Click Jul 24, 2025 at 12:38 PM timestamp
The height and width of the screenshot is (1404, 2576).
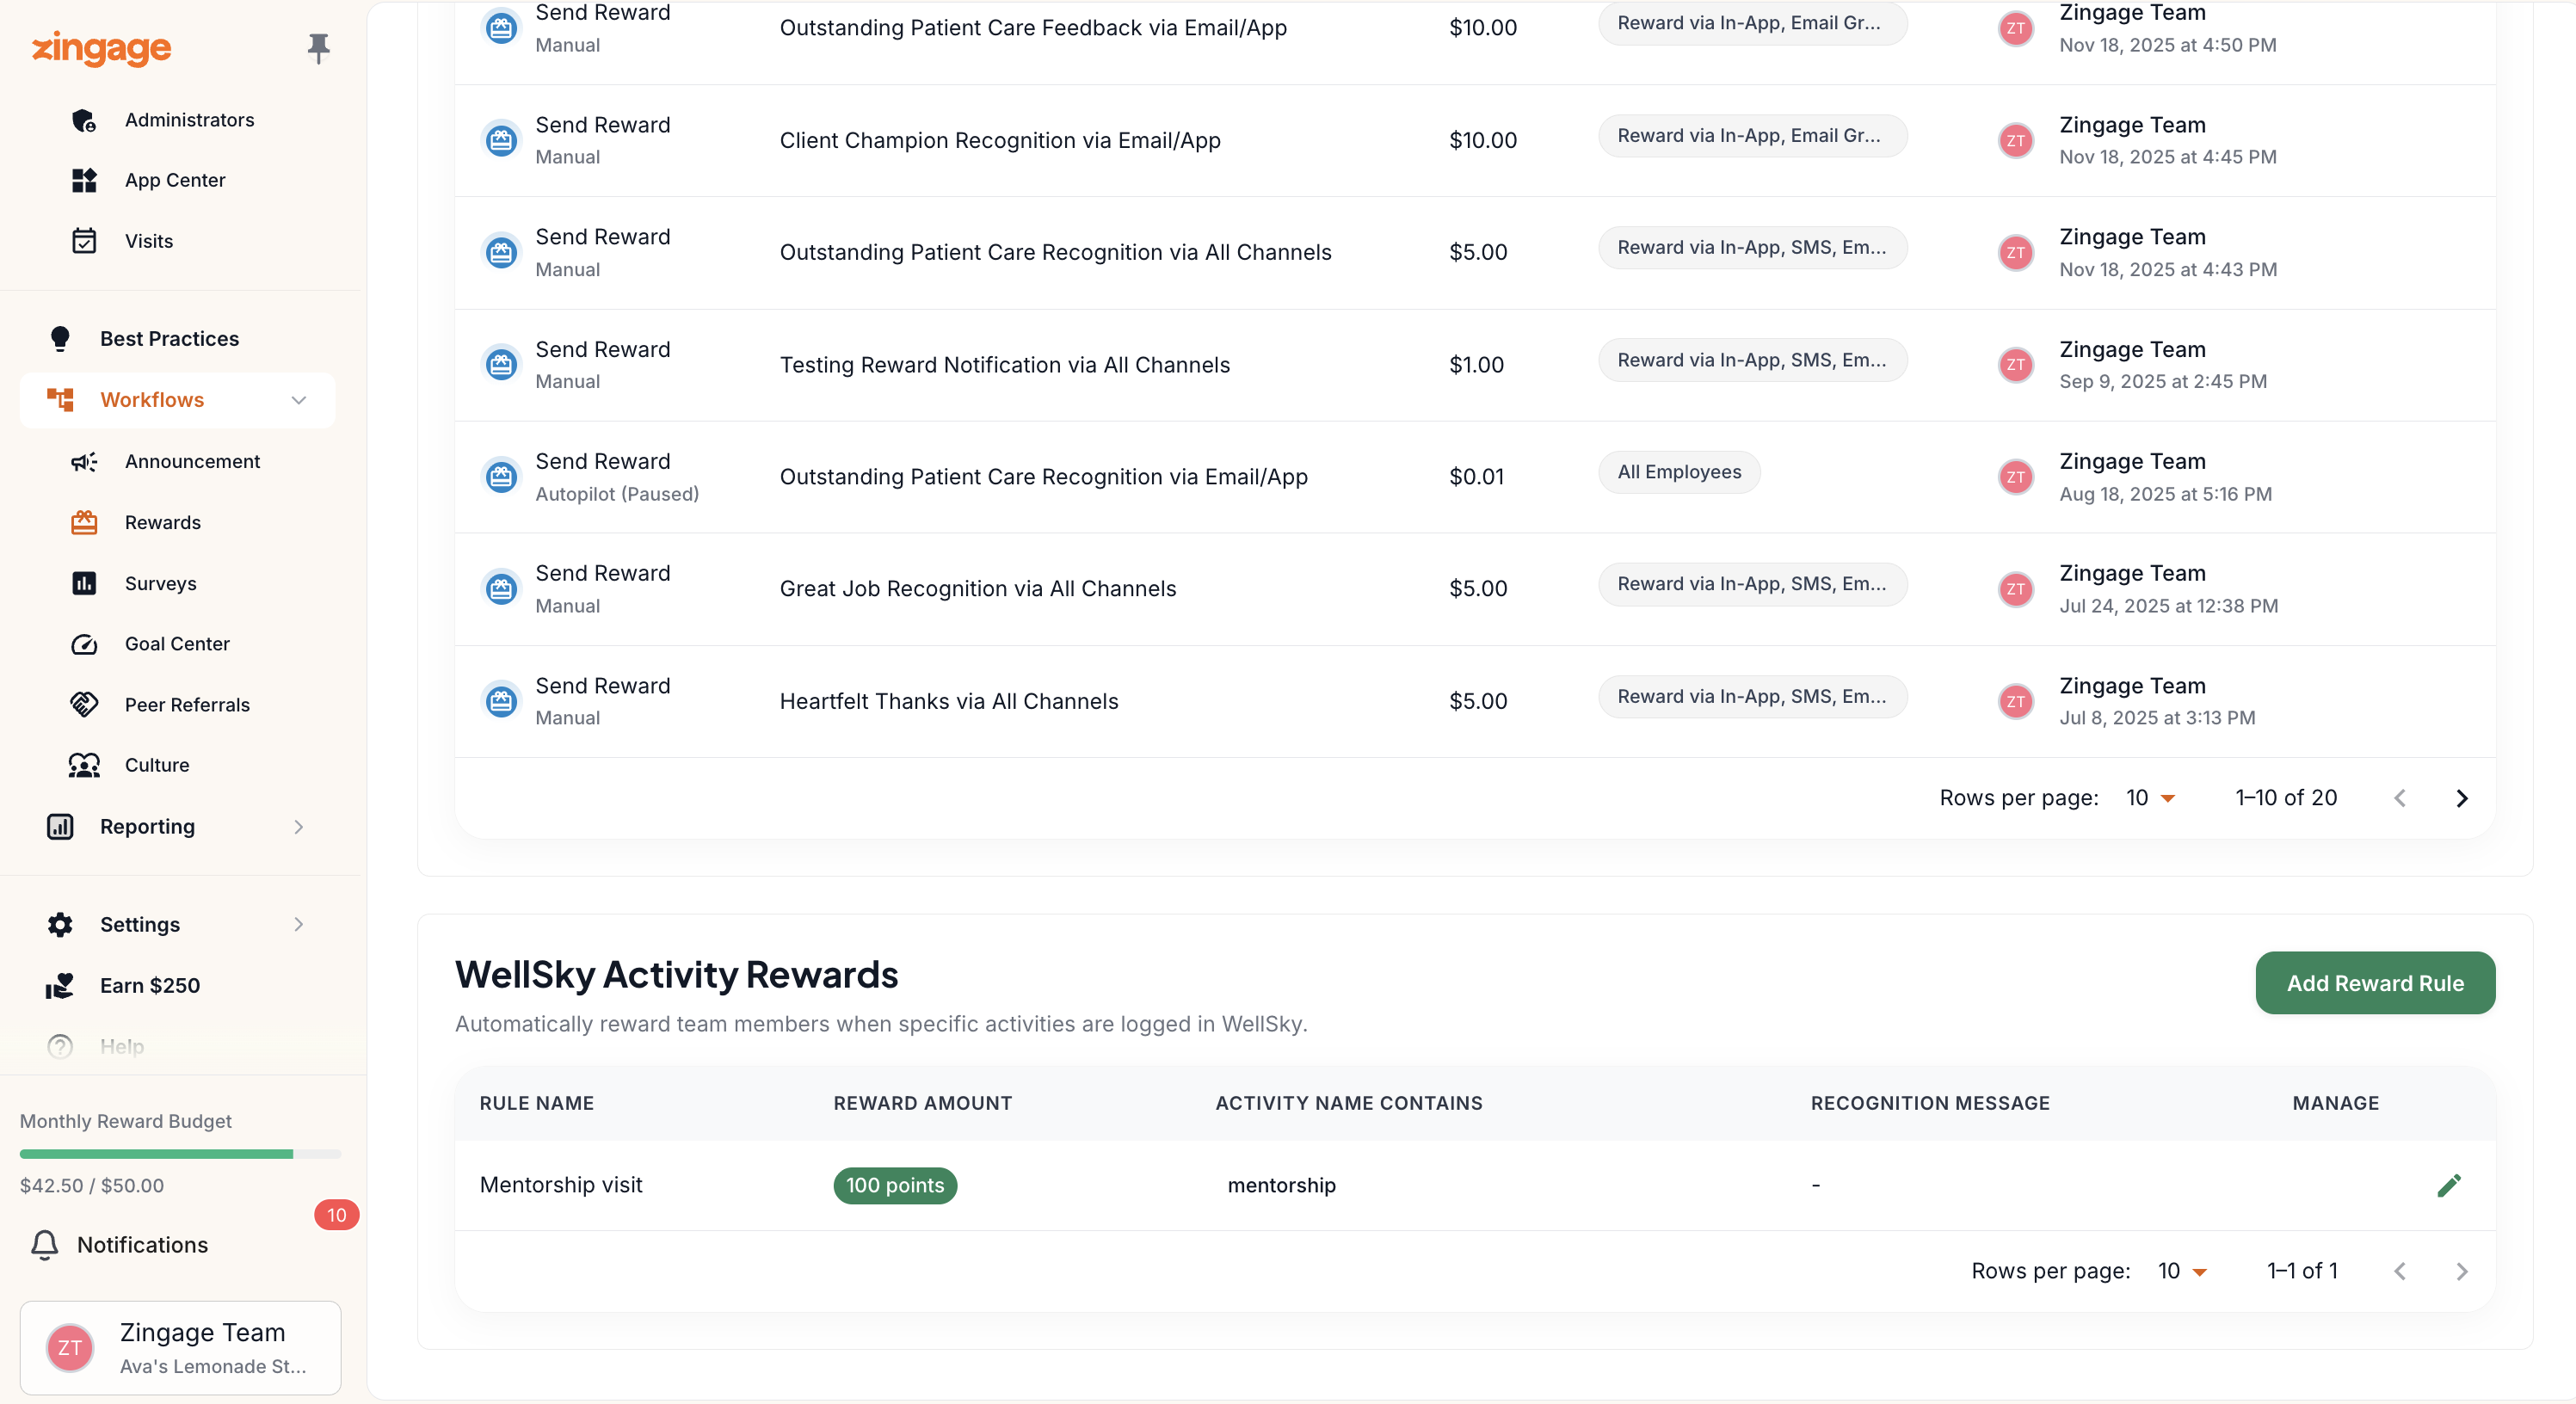pyautogui.click(x=2168, y=606)
